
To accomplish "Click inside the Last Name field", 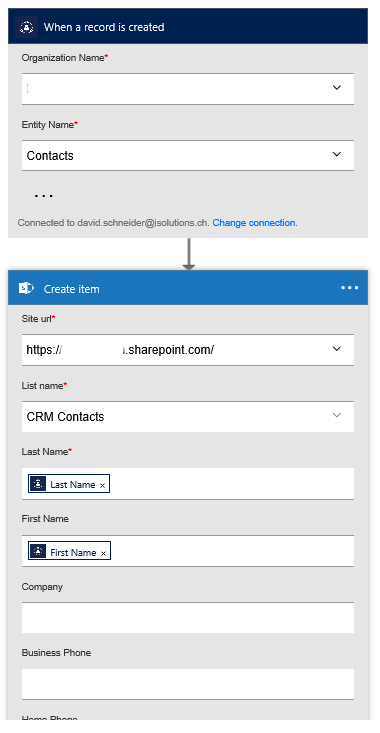I will tap(188, 484).
